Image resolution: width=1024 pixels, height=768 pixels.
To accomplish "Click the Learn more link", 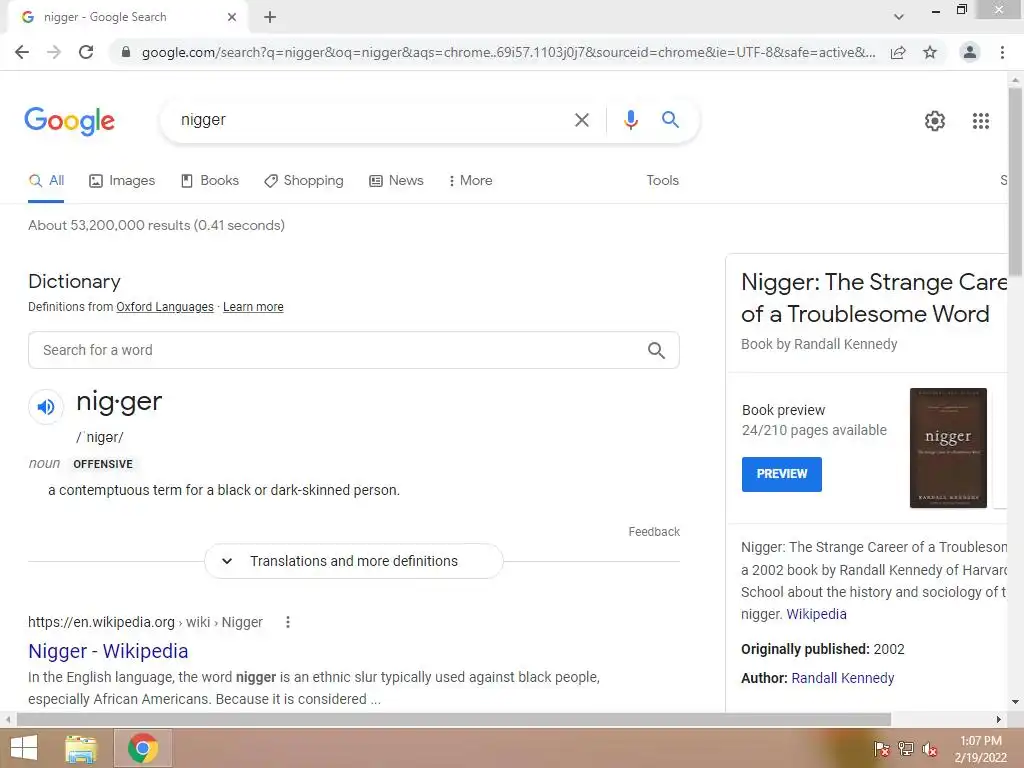I will click(x=253, y=307).
